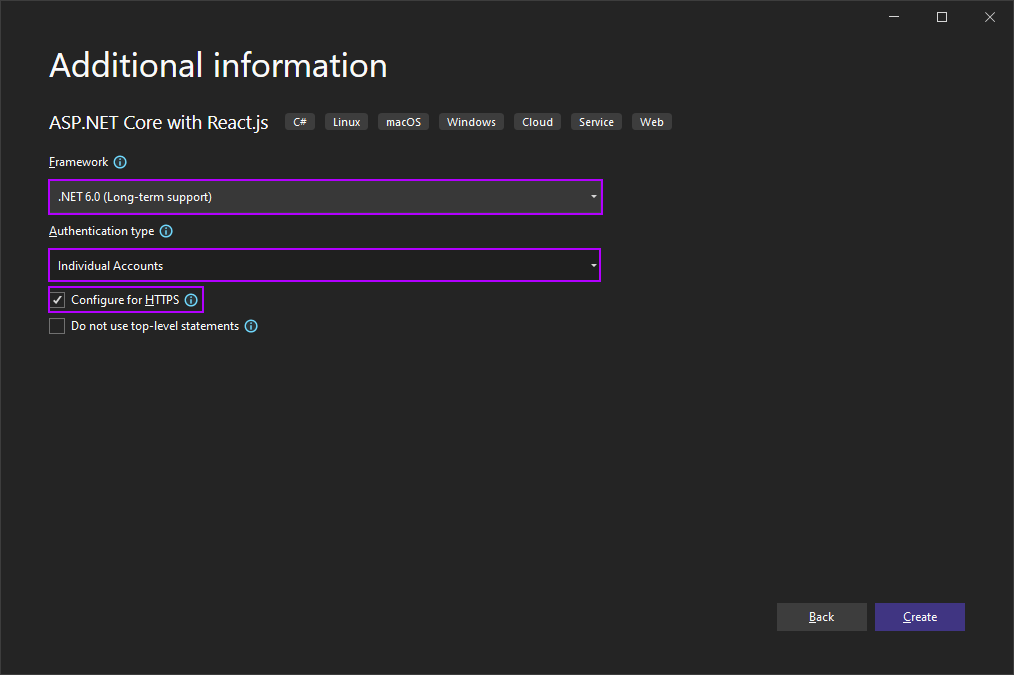Click the Authentication type label
1014x675 pixels.
pyautogui.click(x=102, y=231)
